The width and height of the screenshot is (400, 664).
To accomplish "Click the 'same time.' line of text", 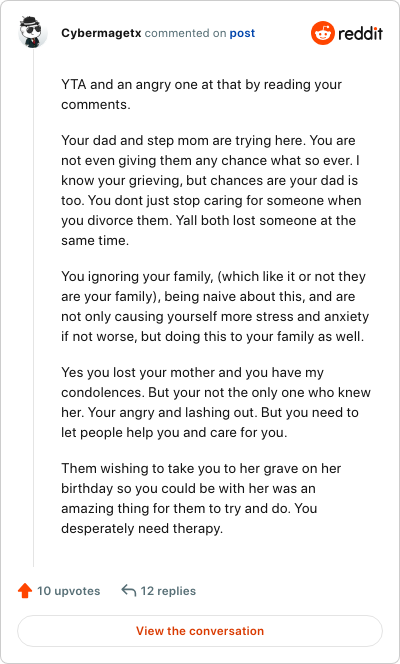I will 95,241.
